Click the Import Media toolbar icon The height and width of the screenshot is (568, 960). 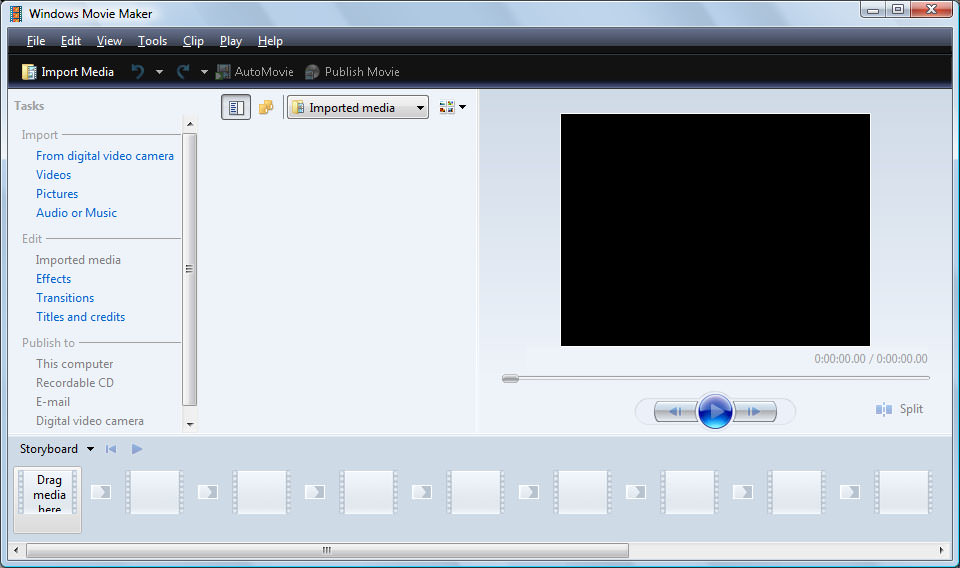click(30, 72)
